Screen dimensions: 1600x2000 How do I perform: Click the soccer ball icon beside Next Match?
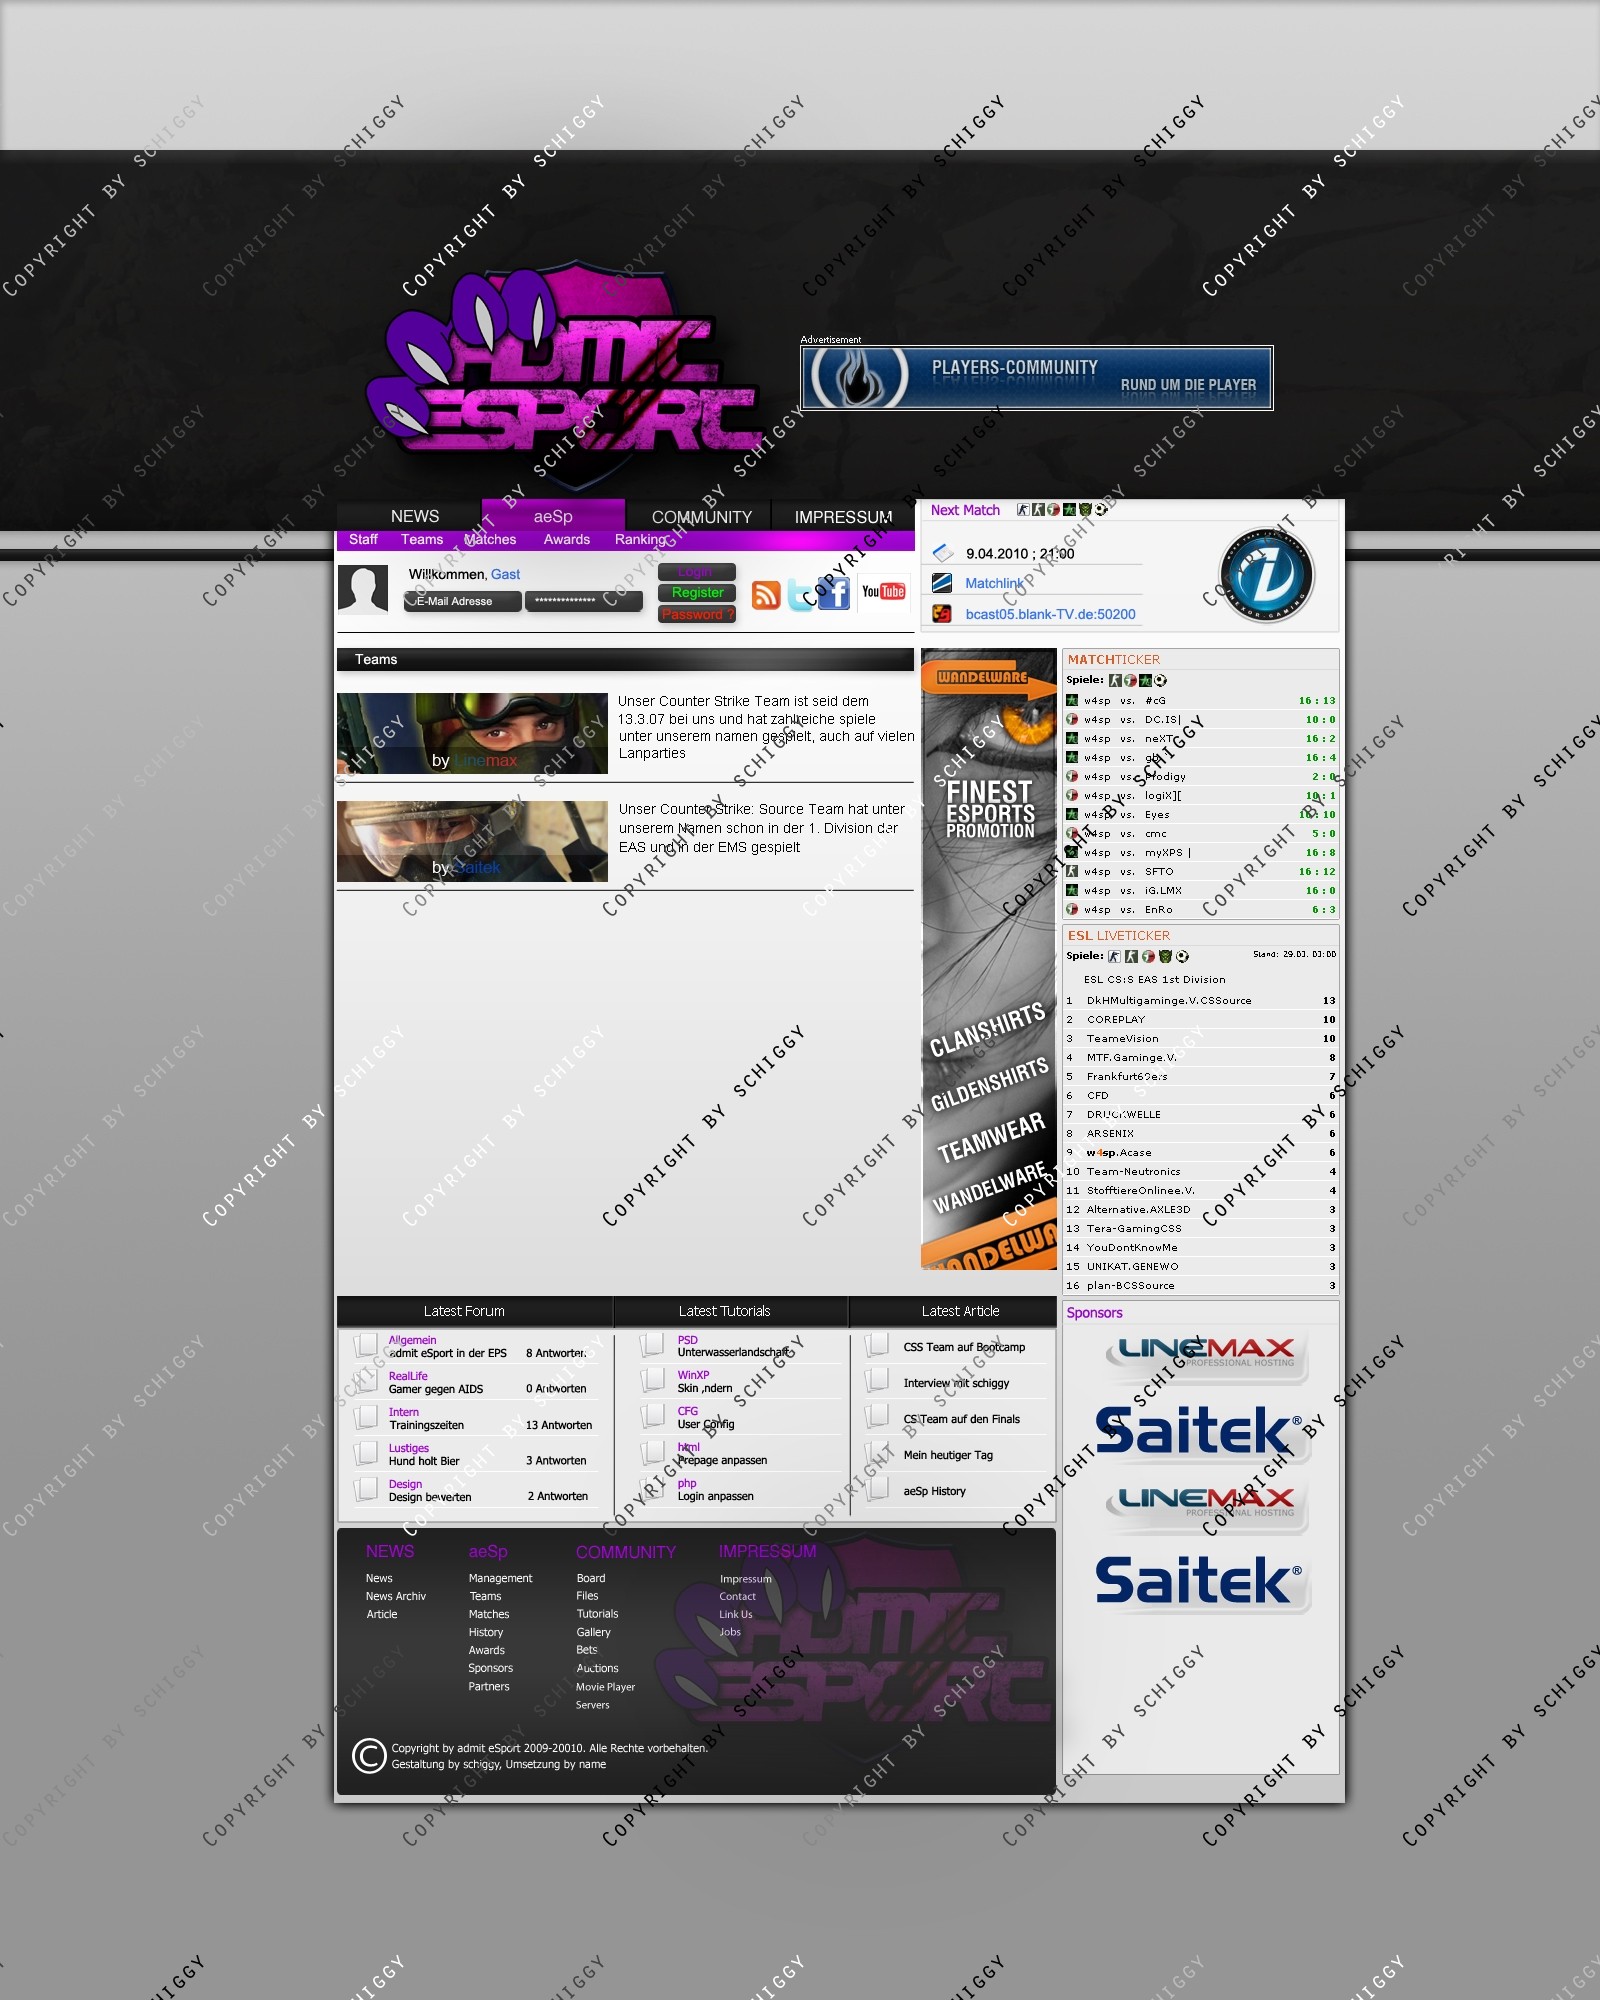[x=1100, y=510]
